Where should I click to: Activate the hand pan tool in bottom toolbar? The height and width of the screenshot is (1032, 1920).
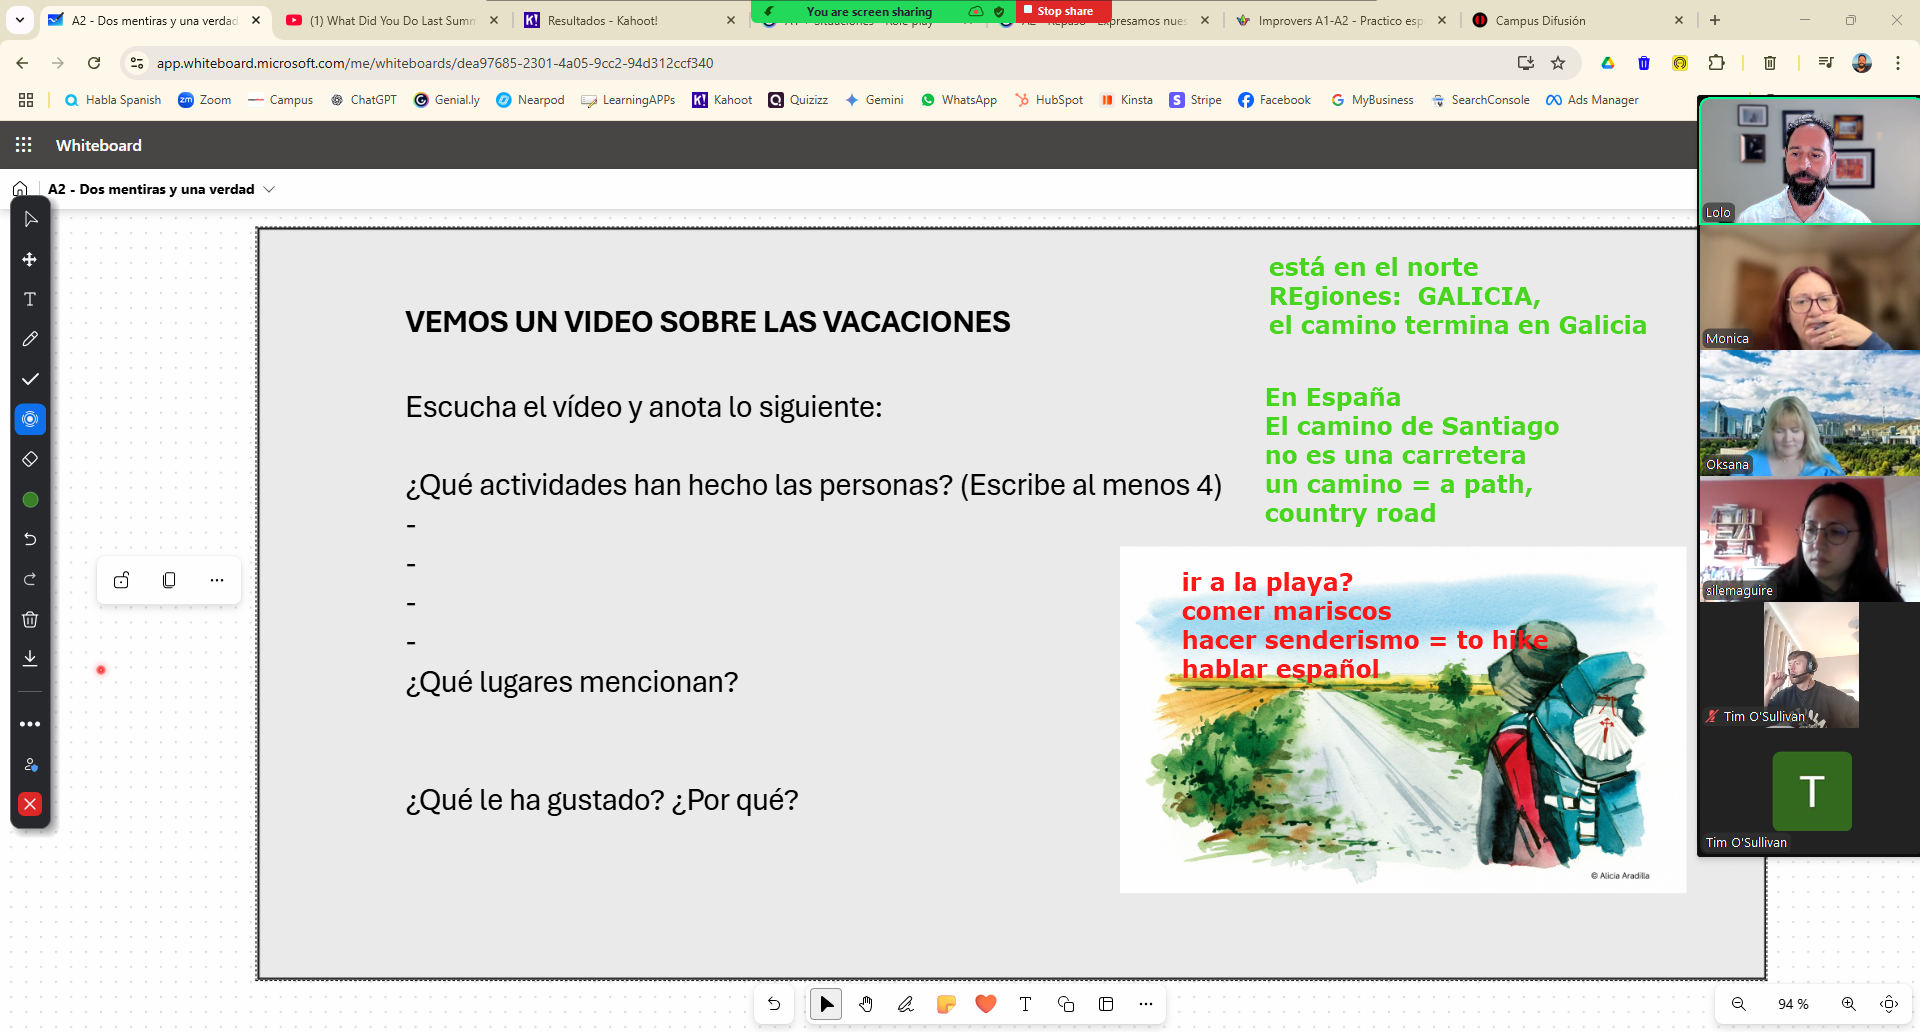(866, 1004)
